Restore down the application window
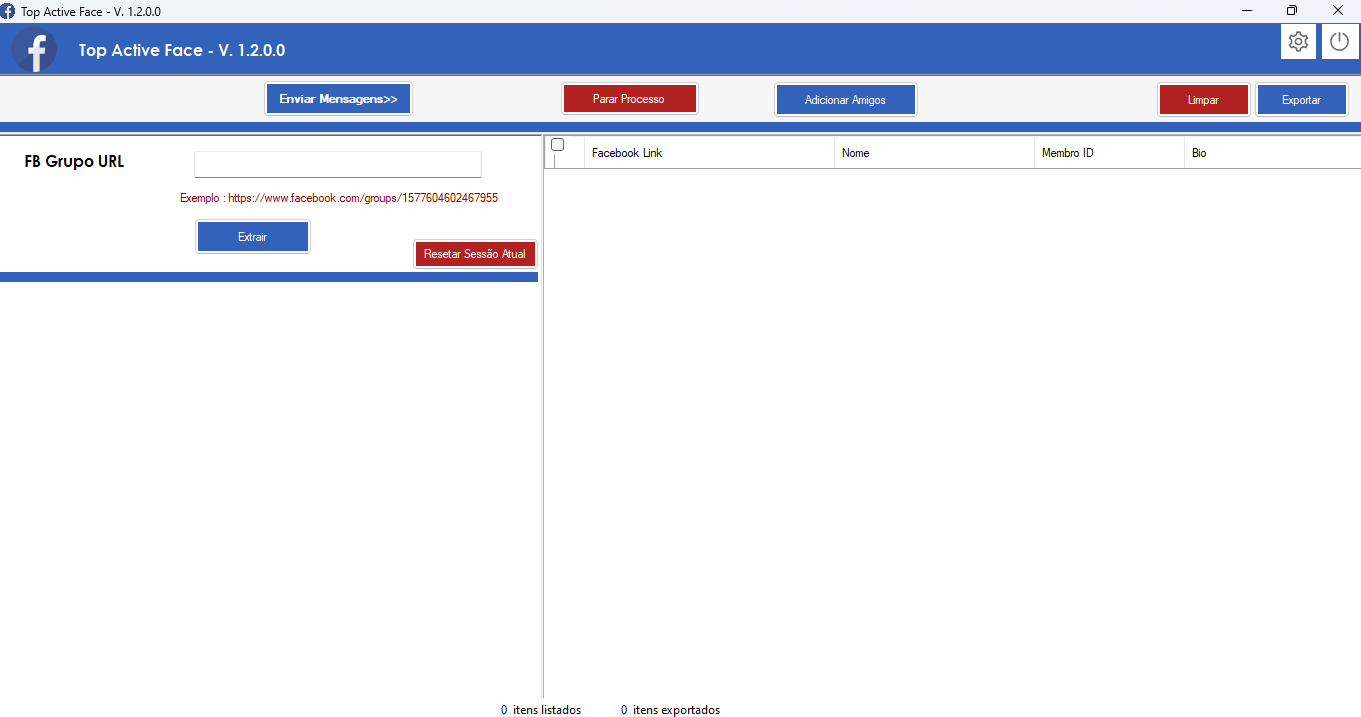 [x=1292, y=11]
